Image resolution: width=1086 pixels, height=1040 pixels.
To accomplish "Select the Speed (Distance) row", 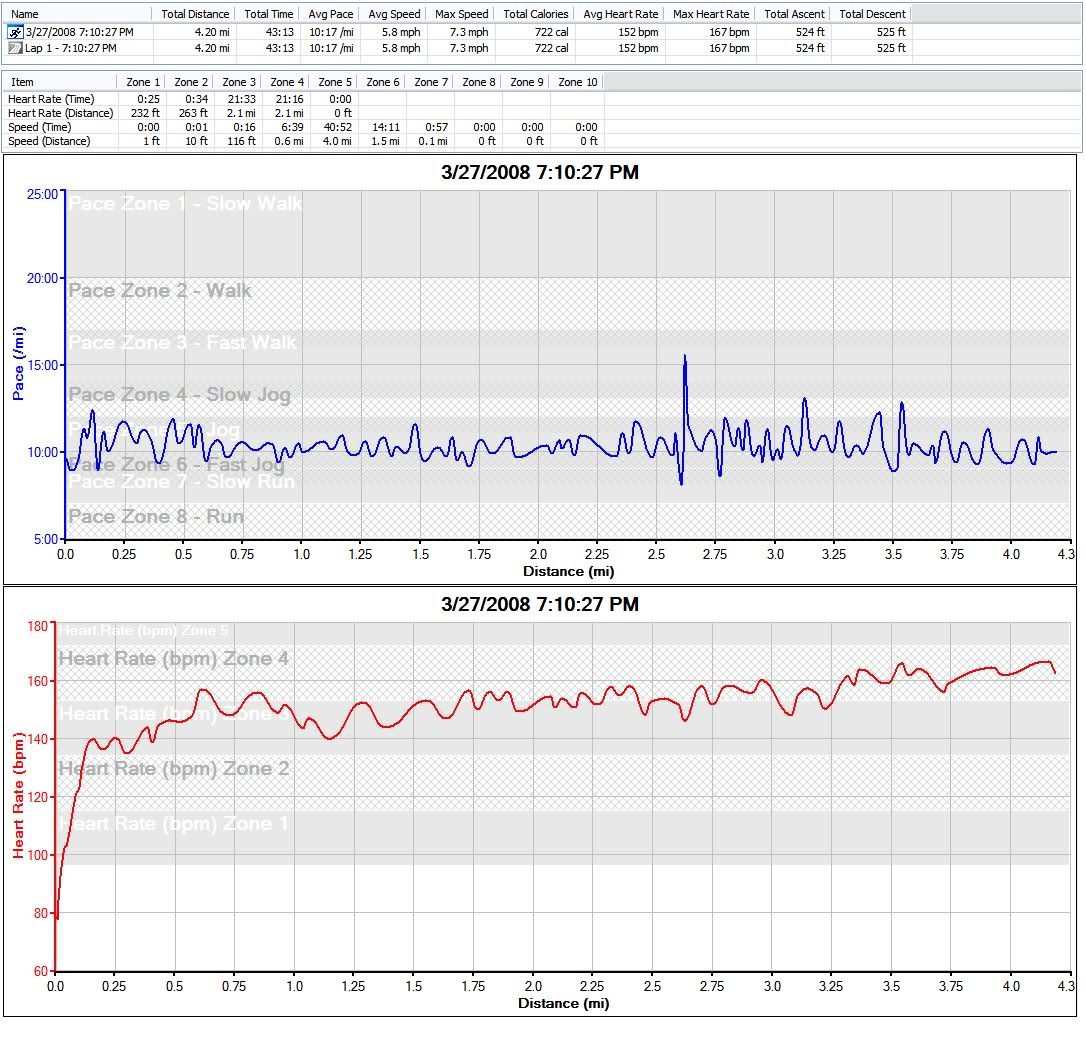I will [49, 141].
